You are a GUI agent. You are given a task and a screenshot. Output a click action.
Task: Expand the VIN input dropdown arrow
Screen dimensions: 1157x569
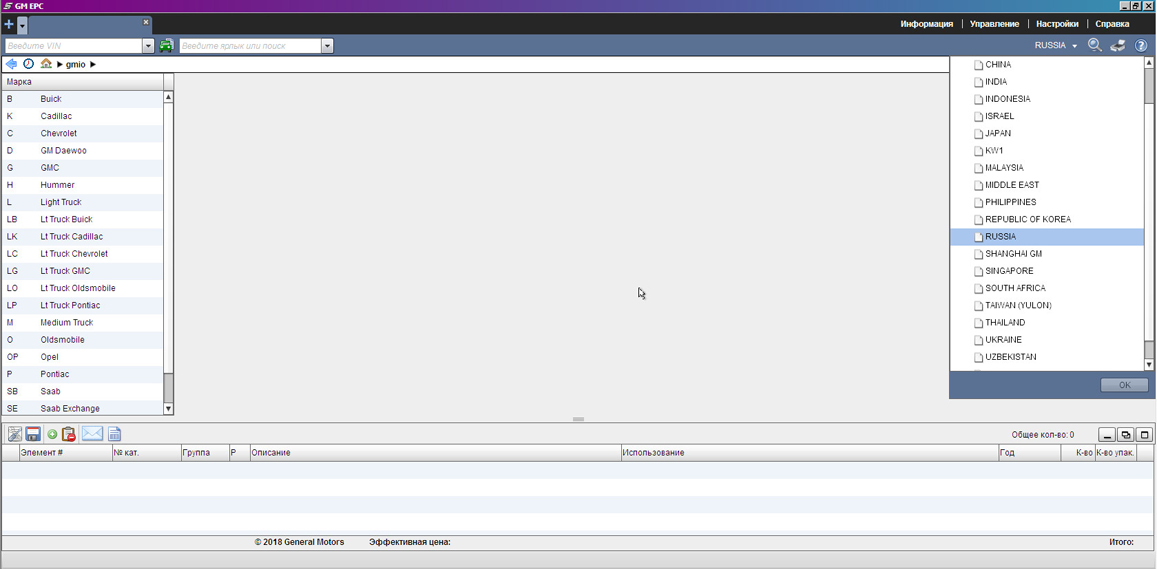click(148, 46)
